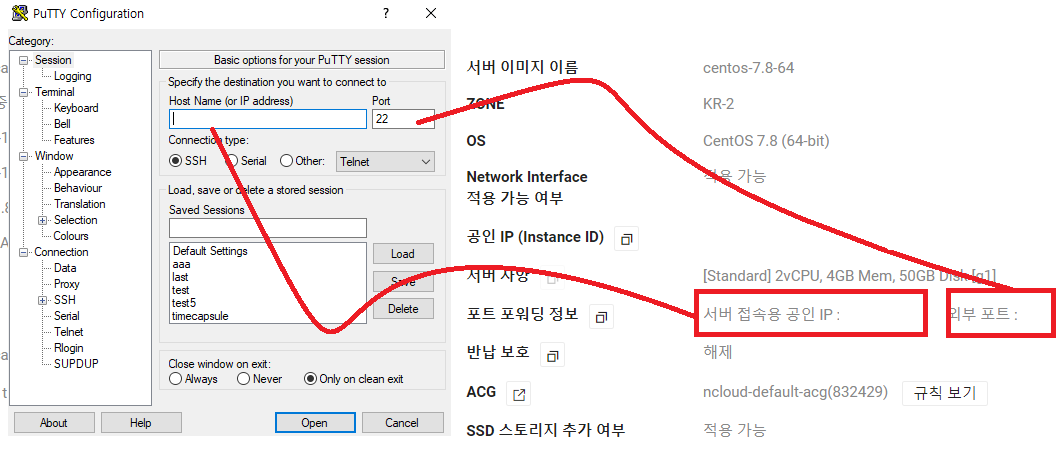Open the Bell category
The height and width of the screenshot is (455, 1063).
click(x=62, y=124)
